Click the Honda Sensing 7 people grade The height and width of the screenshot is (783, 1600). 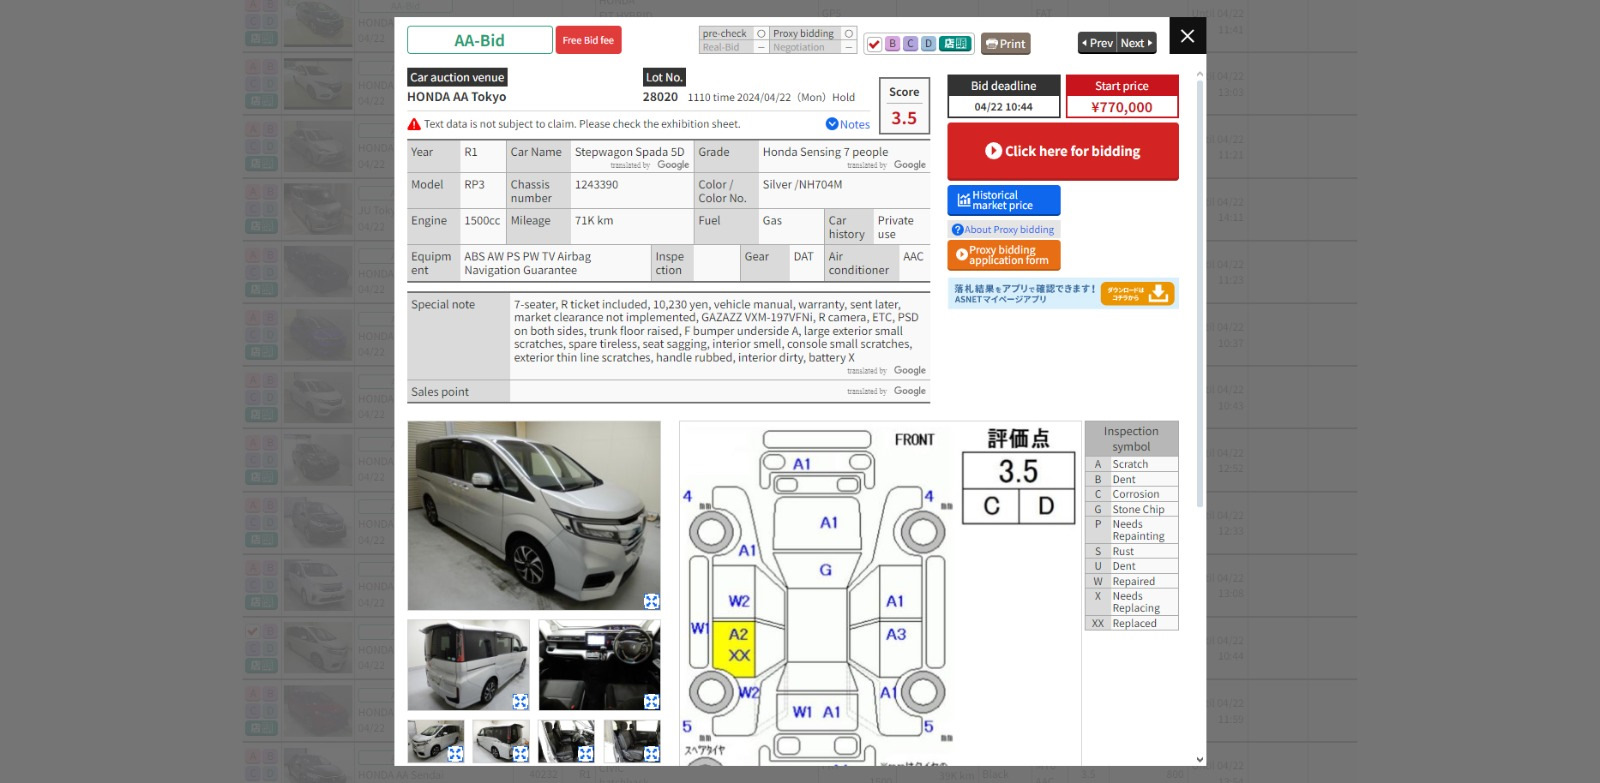click(825, 152)
